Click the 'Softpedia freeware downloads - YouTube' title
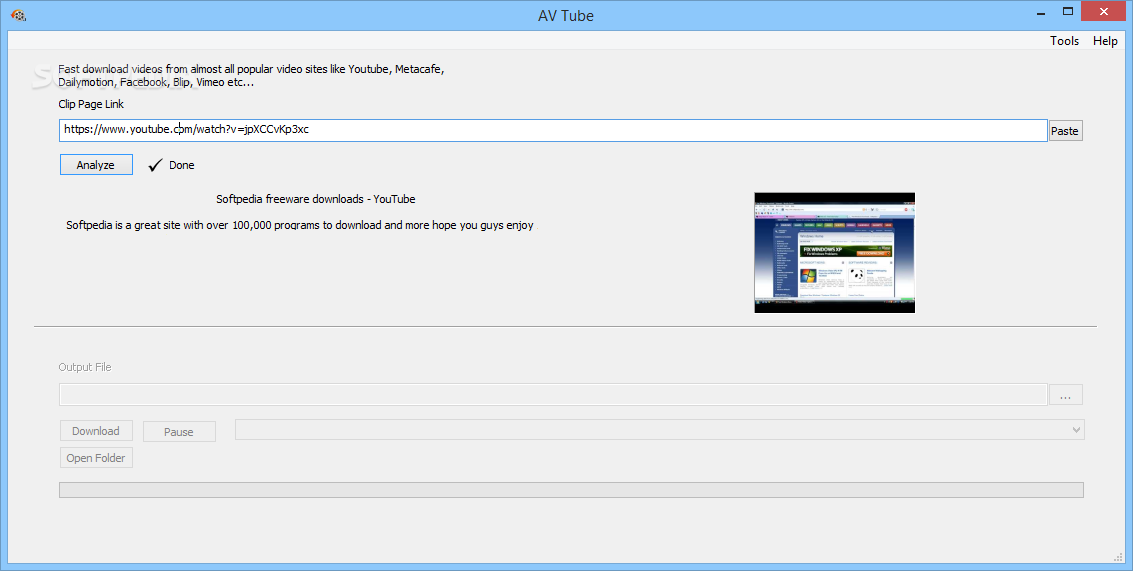Screen dimensions: 1133x571 tap(316, 199)
